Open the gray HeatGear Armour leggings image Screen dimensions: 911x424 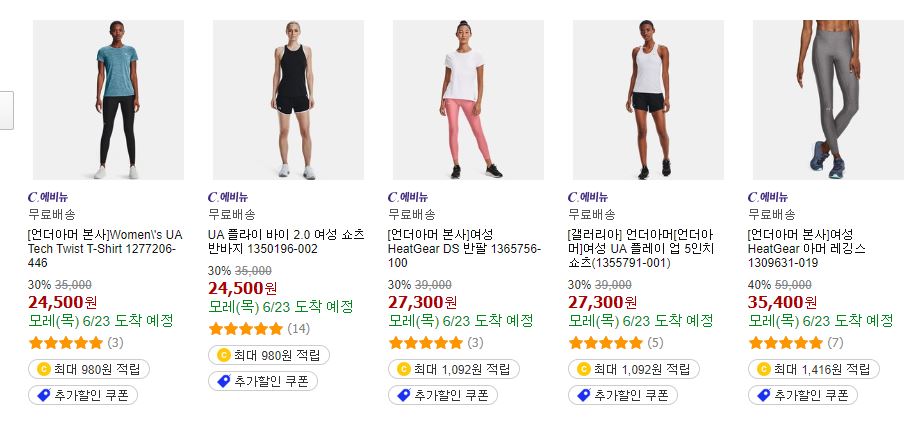tap(828, 100)
